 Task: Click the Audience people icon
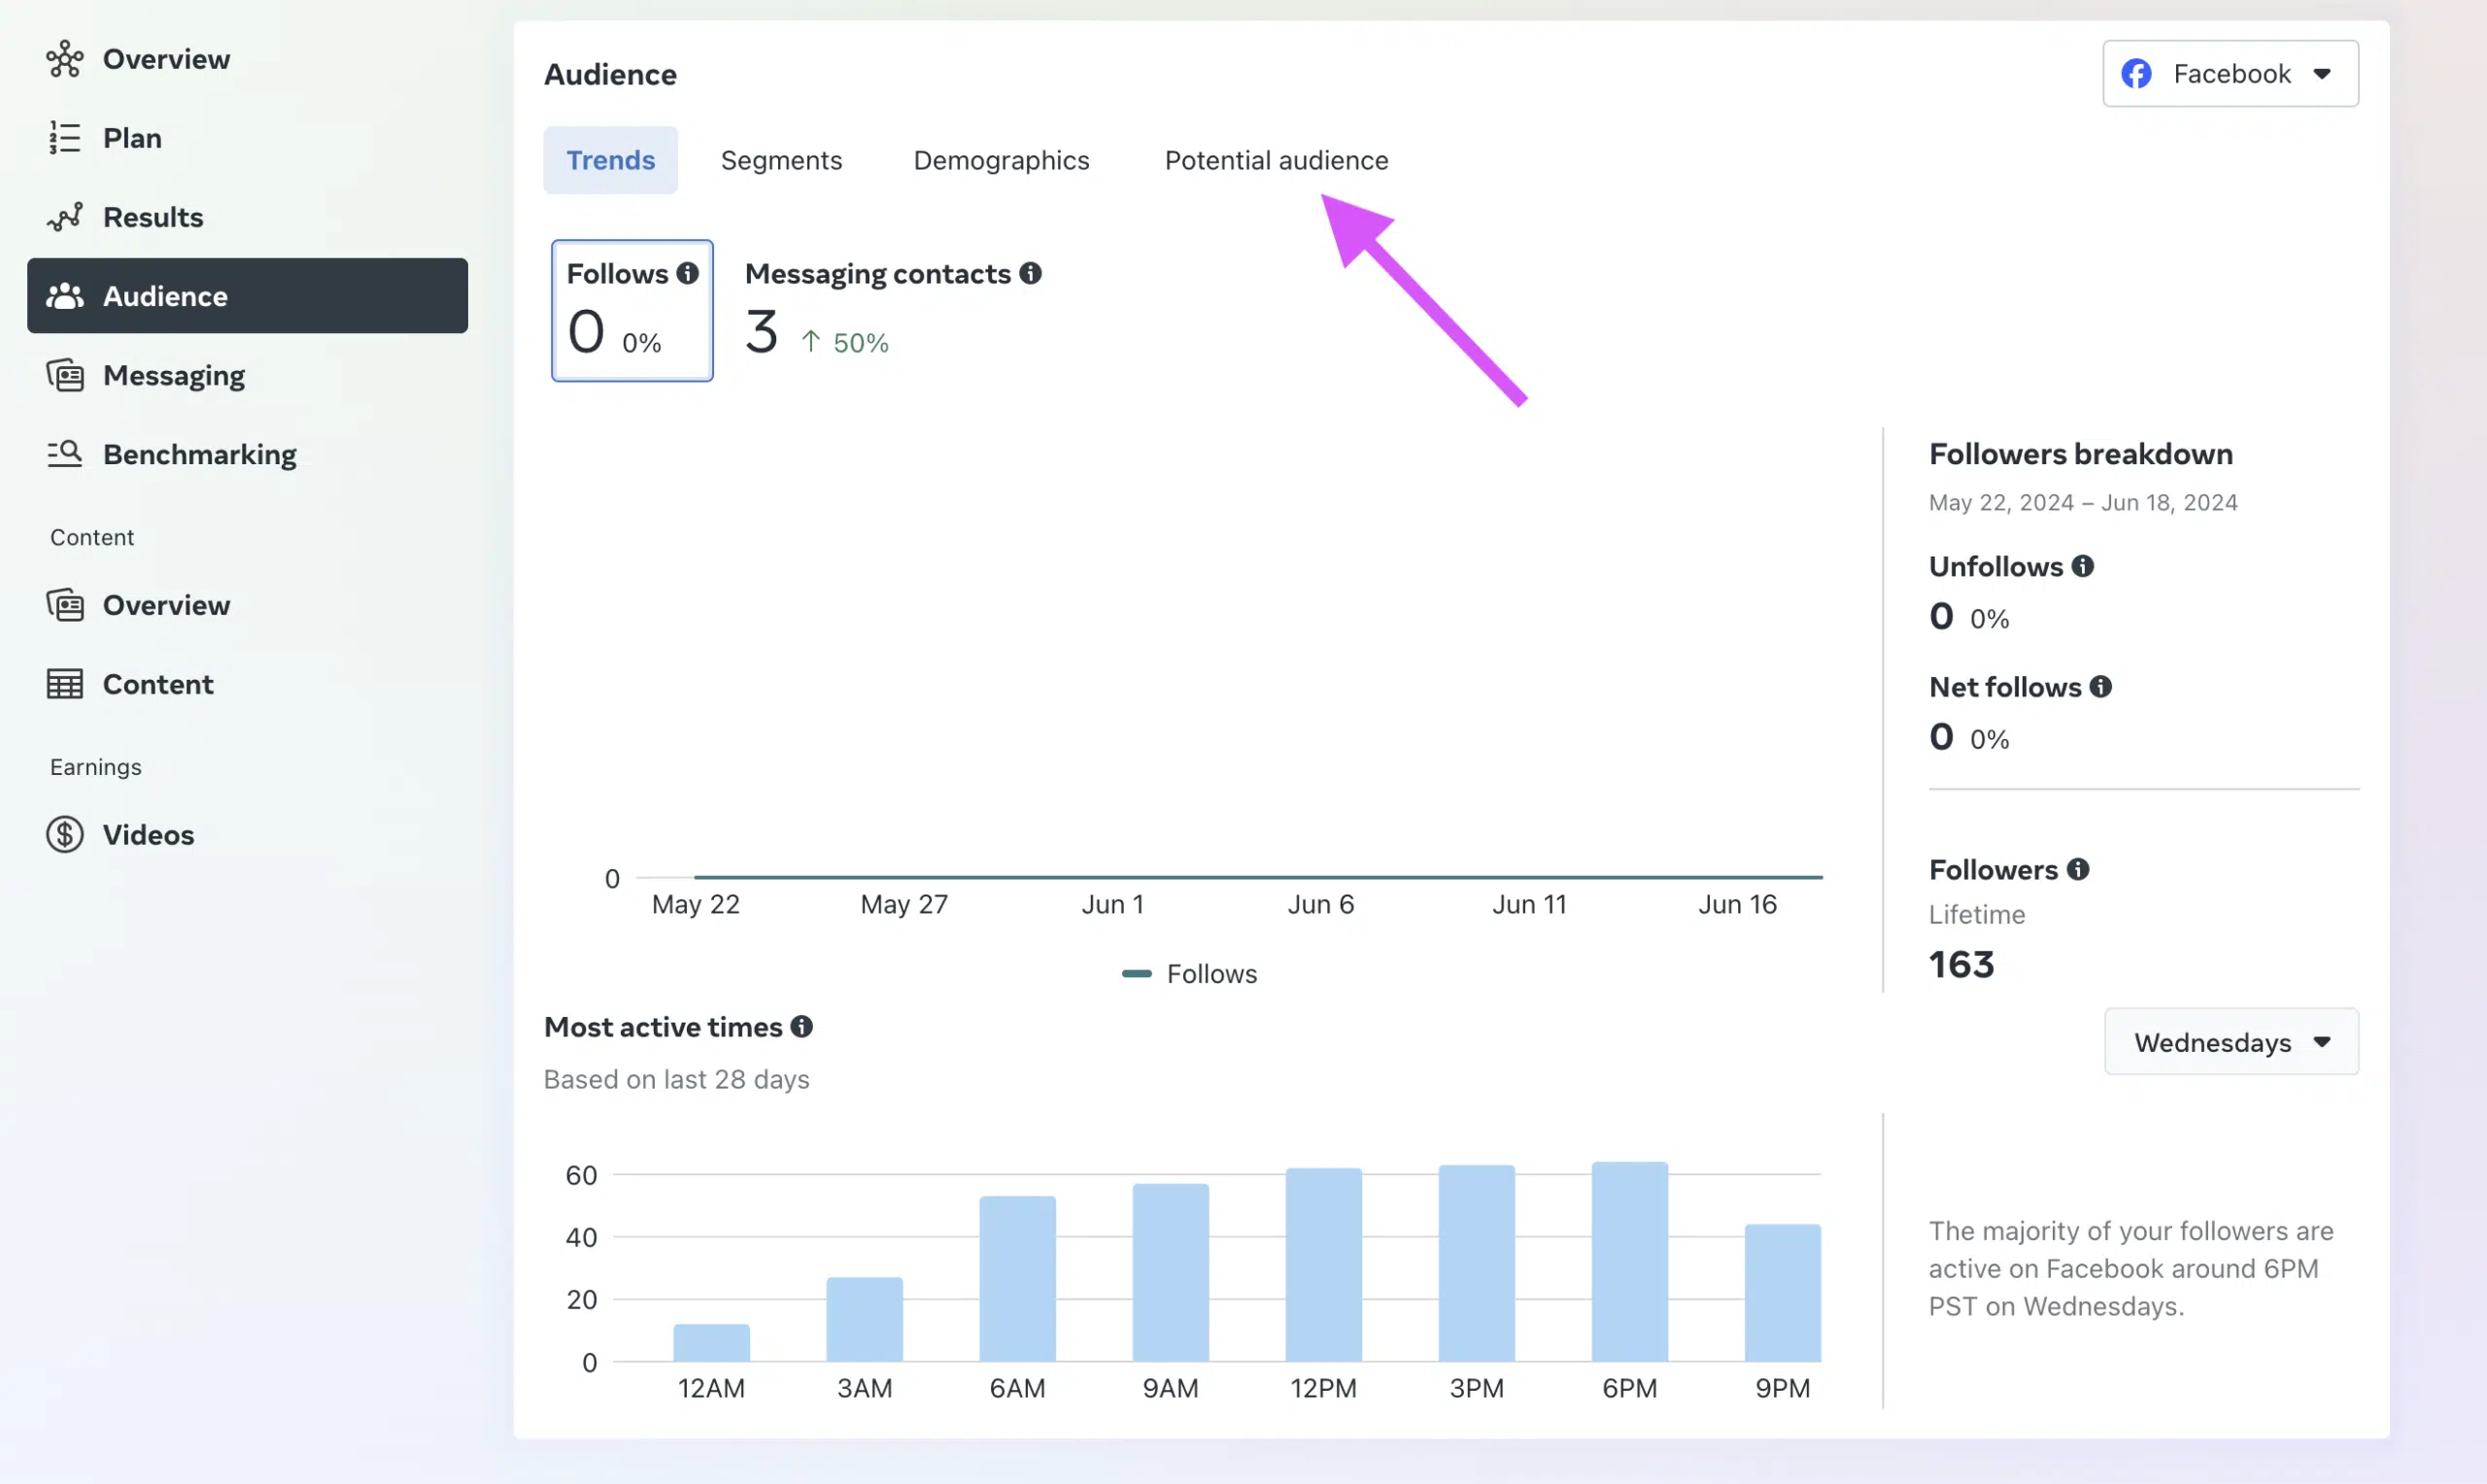(x=64, y=295)
